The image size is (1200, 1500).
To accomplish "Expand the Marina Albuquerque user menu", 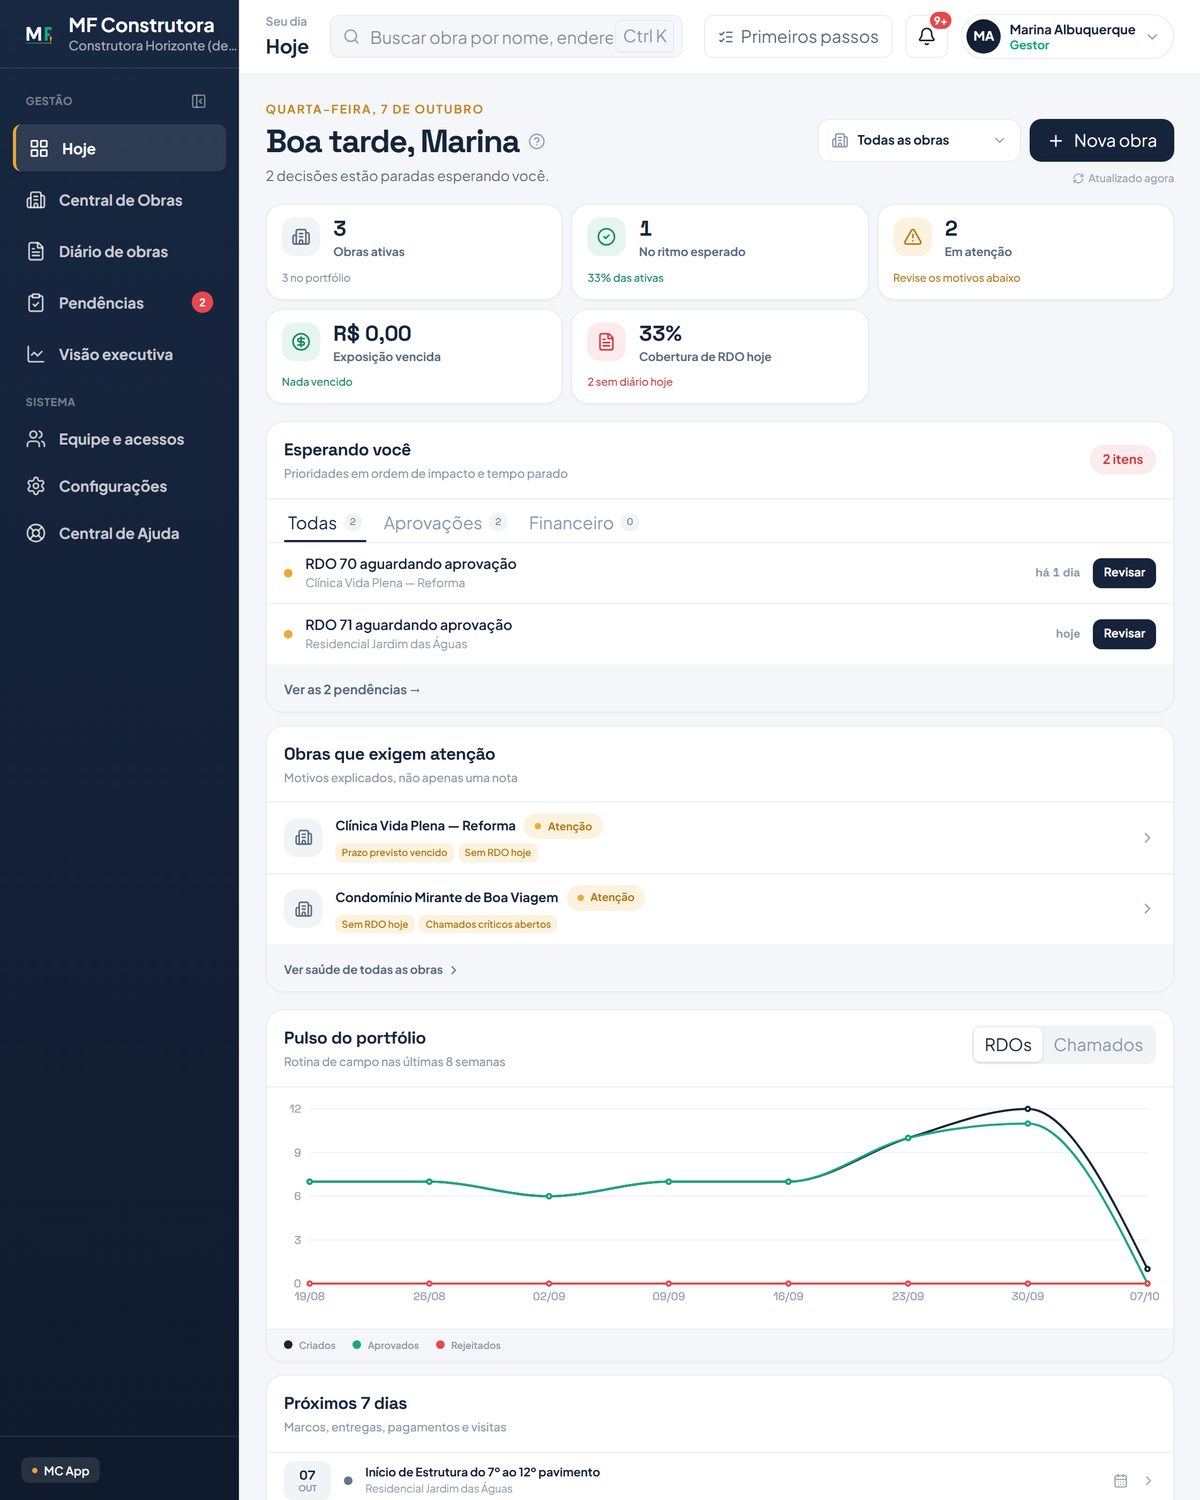I will click(x=1068, y=37).
